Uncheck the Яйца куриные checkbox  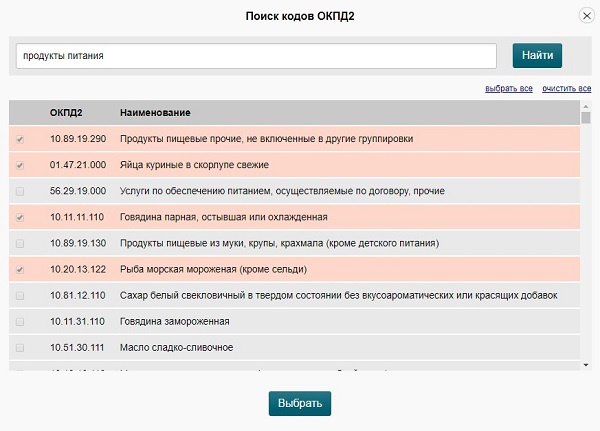click(20, 165)
